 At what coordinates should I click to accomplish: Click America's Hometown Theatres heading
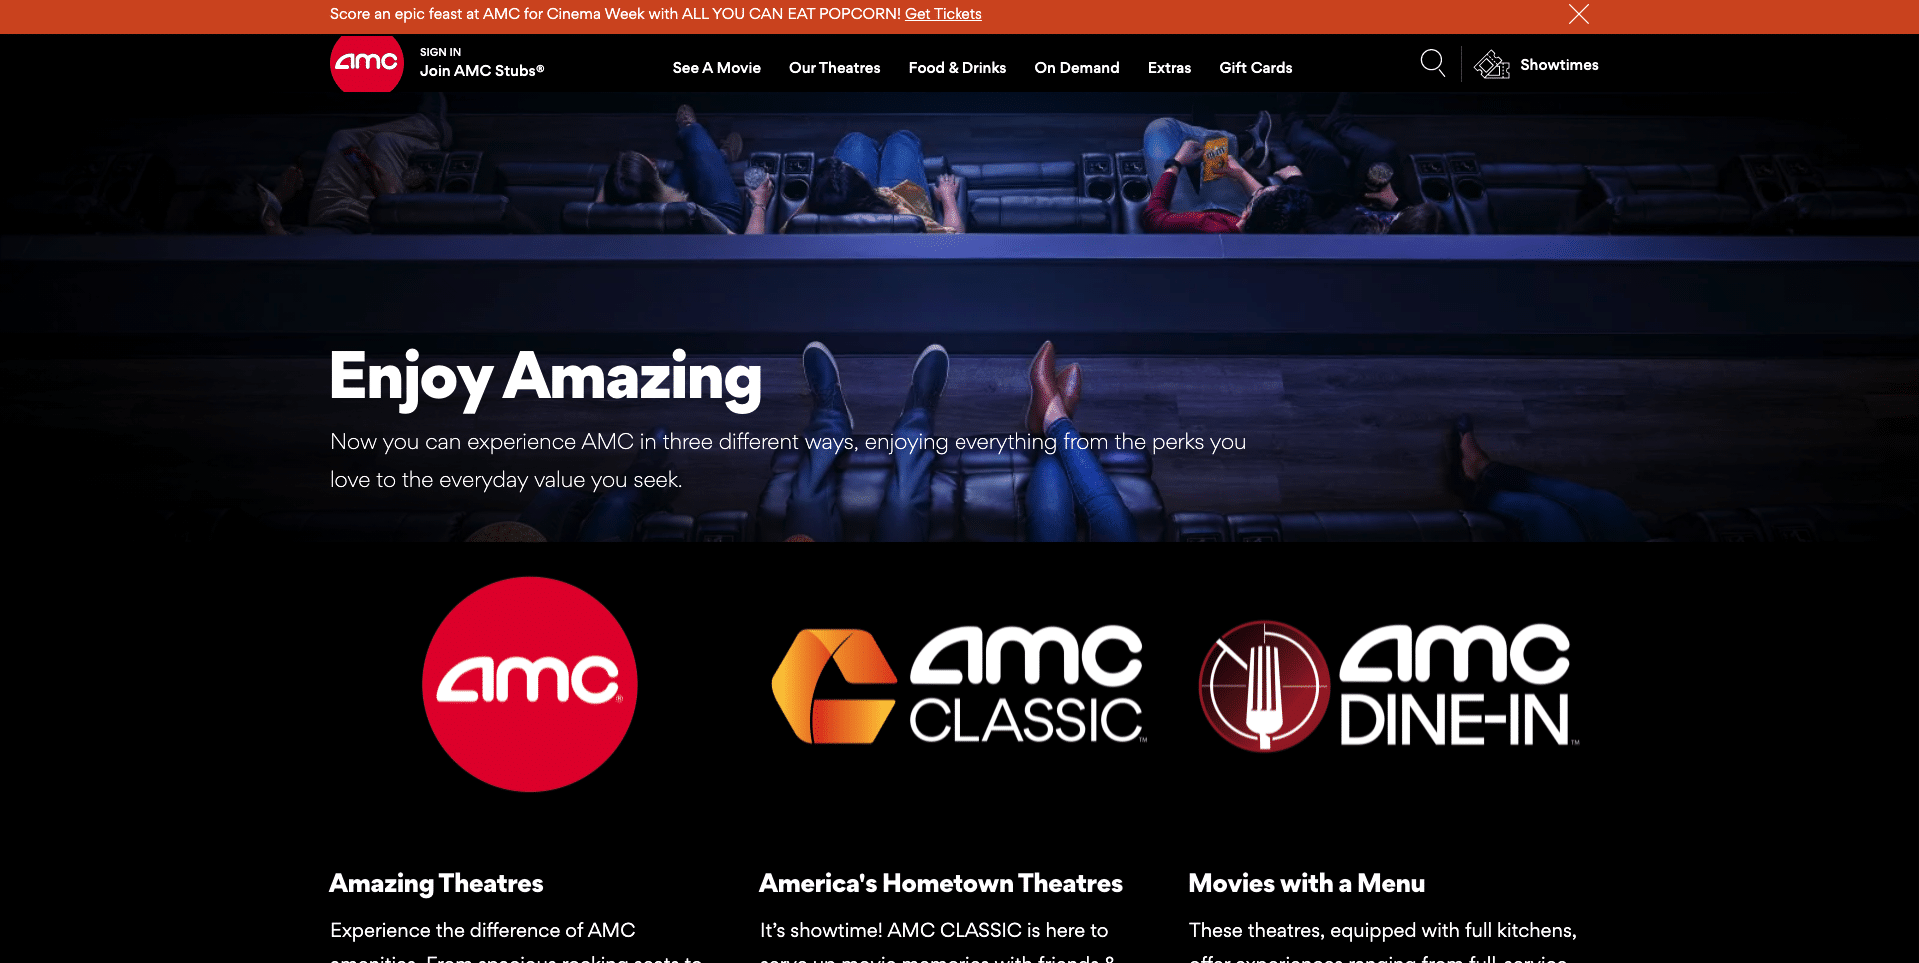[940, 883]
